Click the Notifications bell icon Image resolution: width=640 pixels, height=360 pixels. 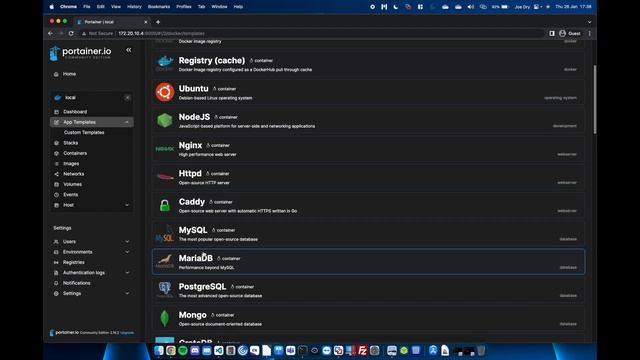(56, 283)
